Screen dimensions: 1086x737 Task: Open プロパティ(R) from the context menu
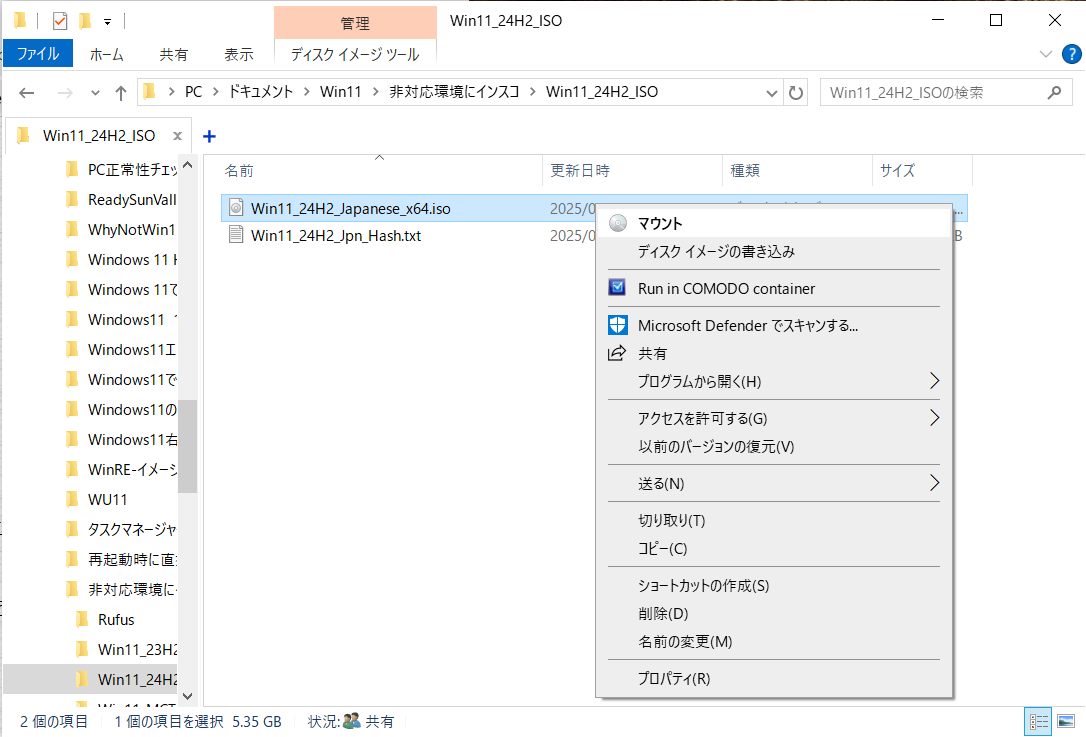774,679
